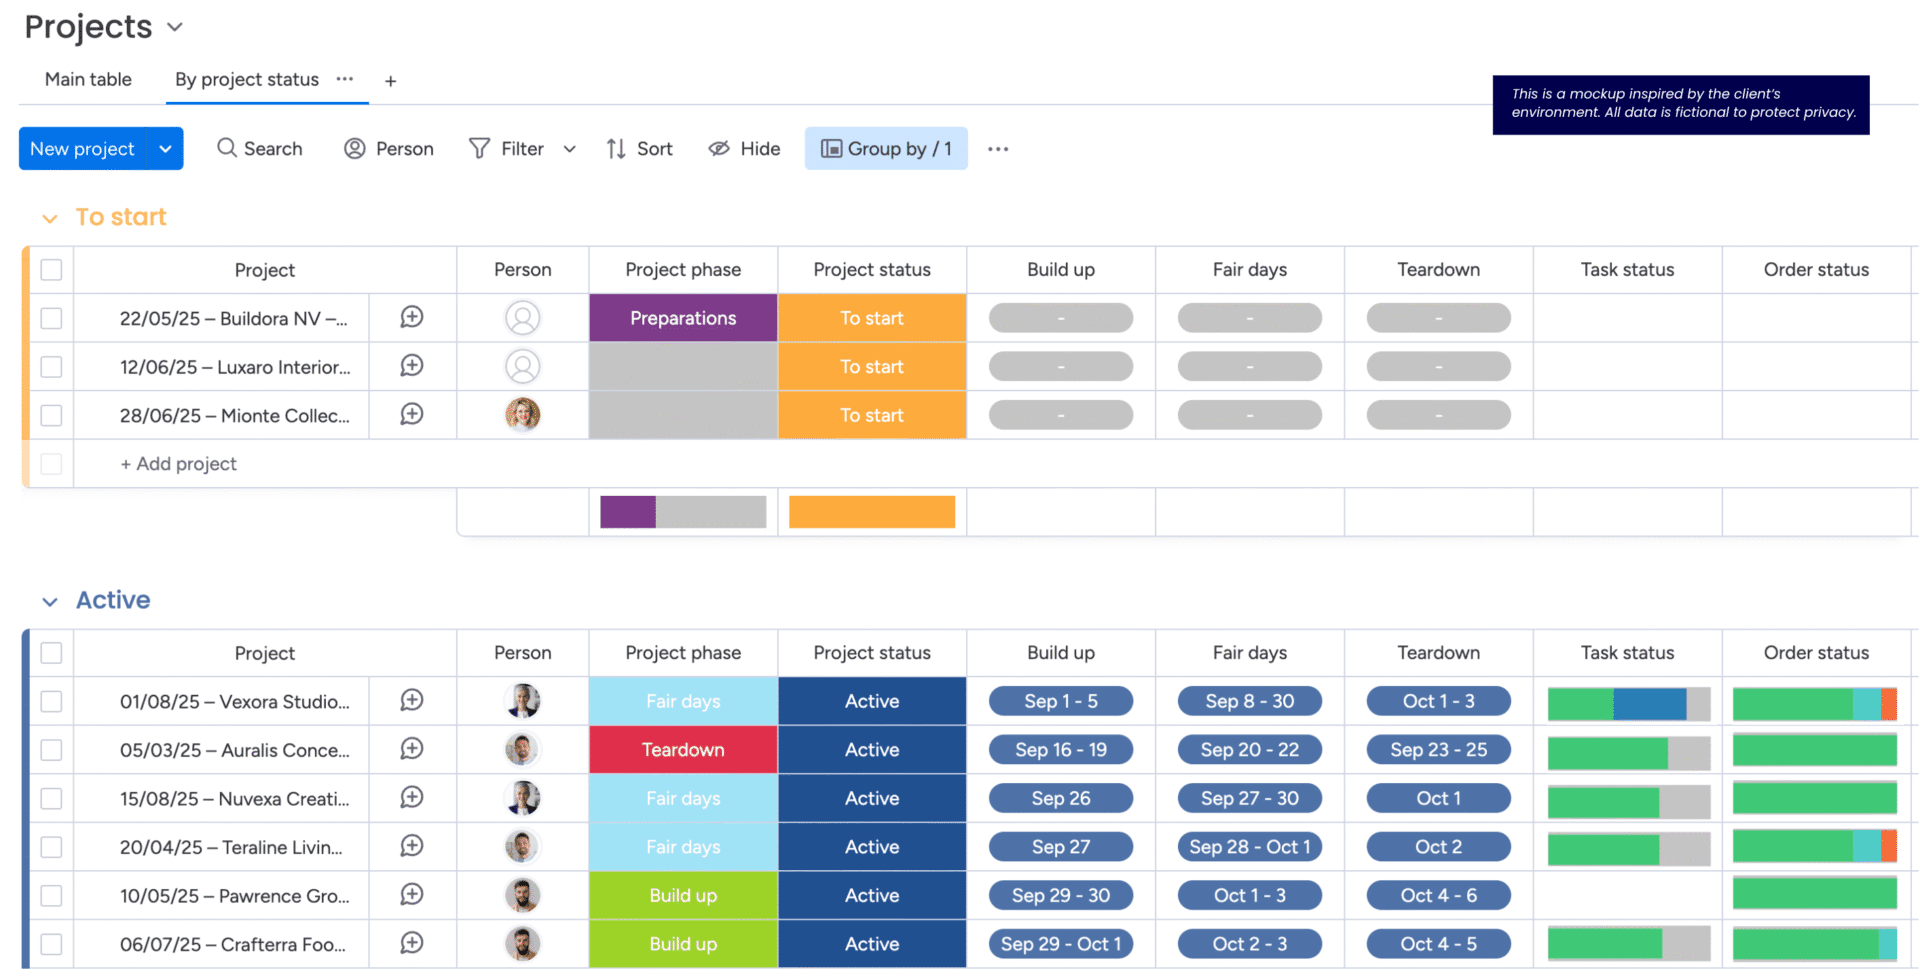This screenshot has height=970, width=1920.
Task: Expand the Filter options arrow
Action: [570, 149]
